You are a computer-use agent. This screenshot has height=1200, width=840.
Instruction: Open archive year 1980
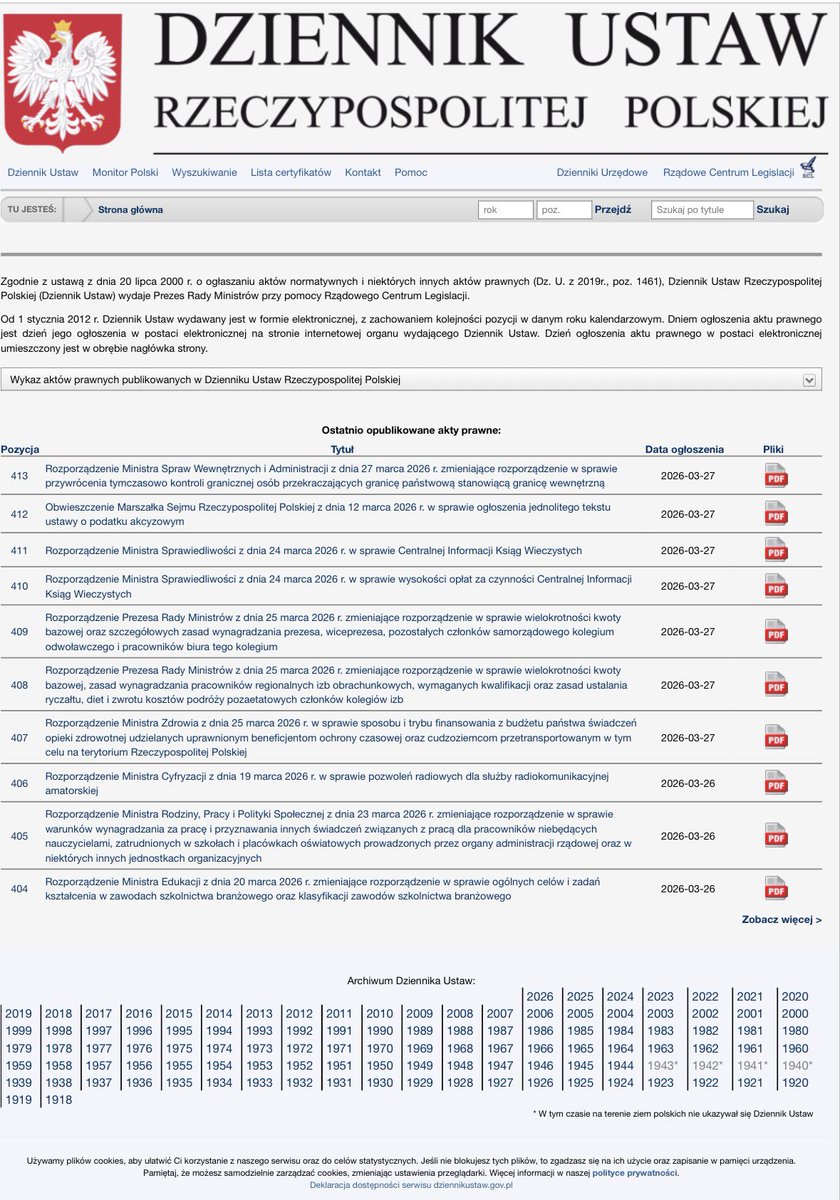pos(795,1030)
